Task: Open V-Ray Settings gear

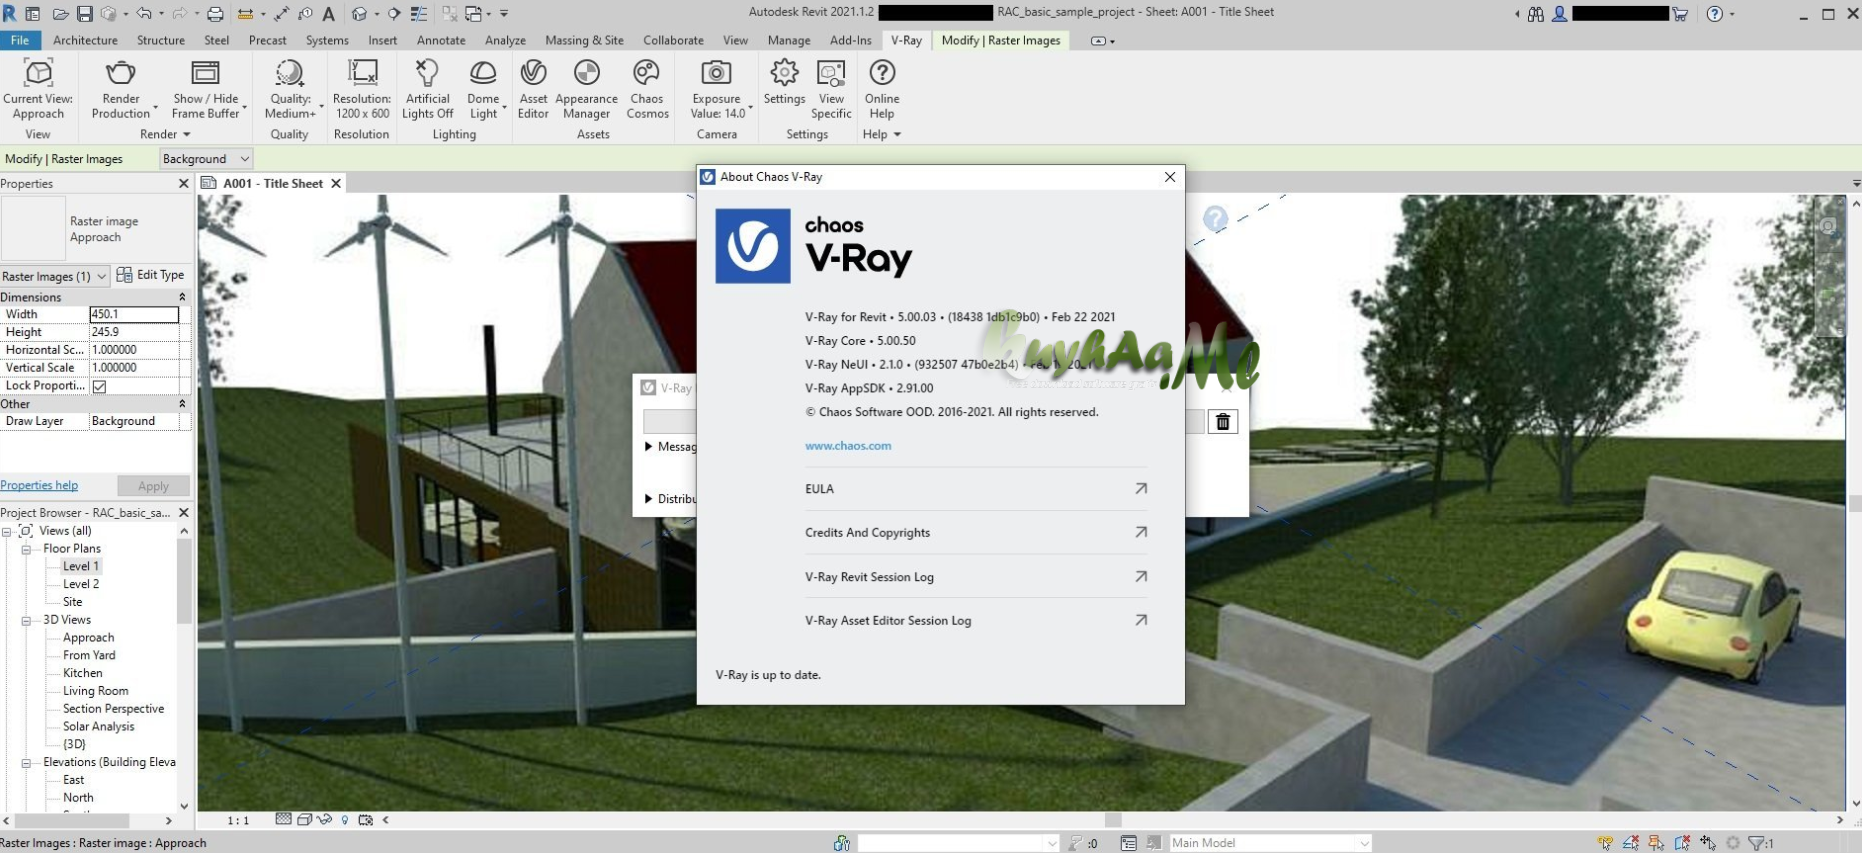Action: tap(784, 73)
